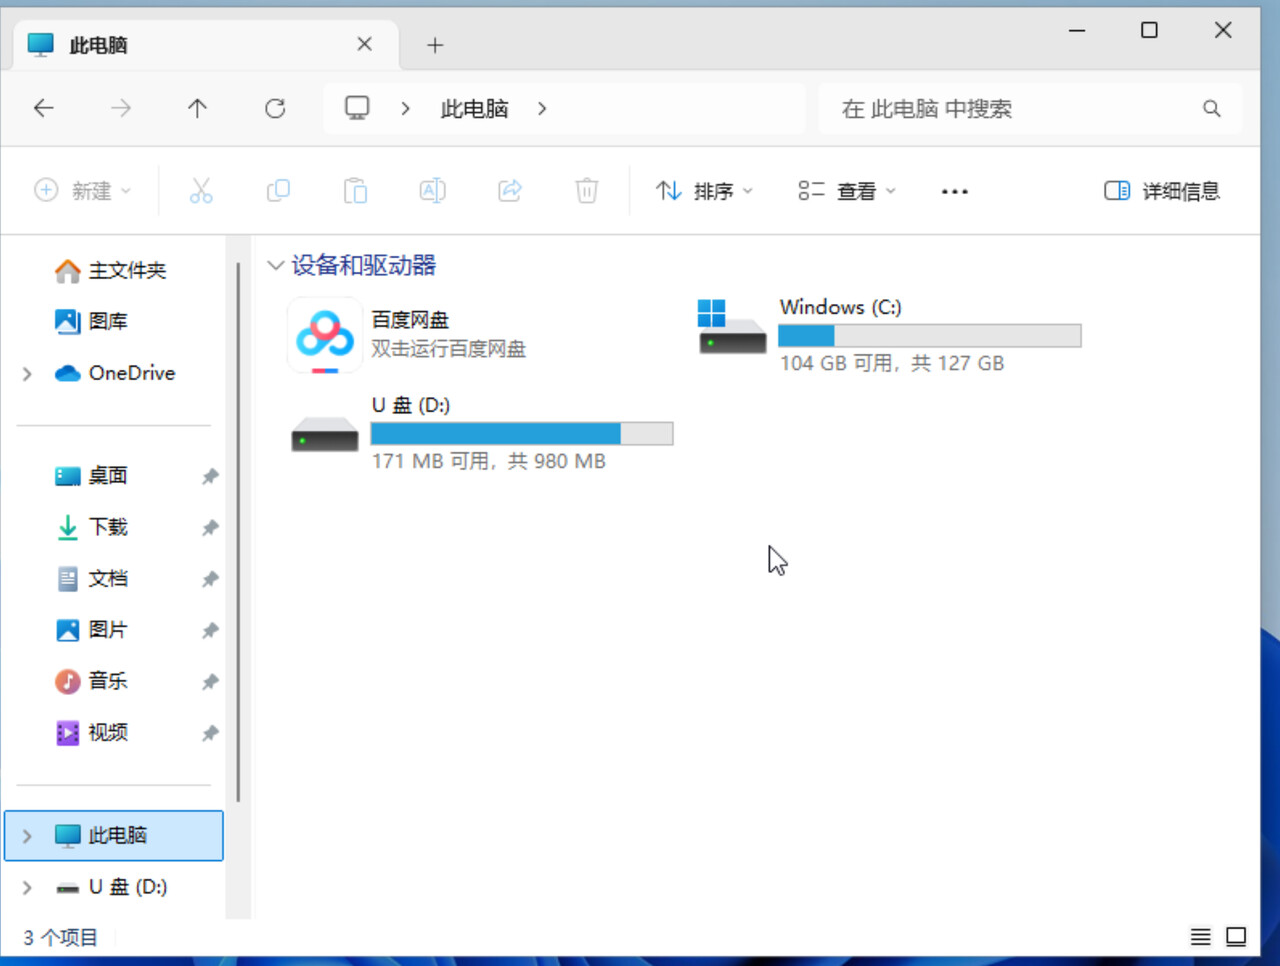
Task: Expand the U 盘 (D:) tree node
Action: point(27,888)
